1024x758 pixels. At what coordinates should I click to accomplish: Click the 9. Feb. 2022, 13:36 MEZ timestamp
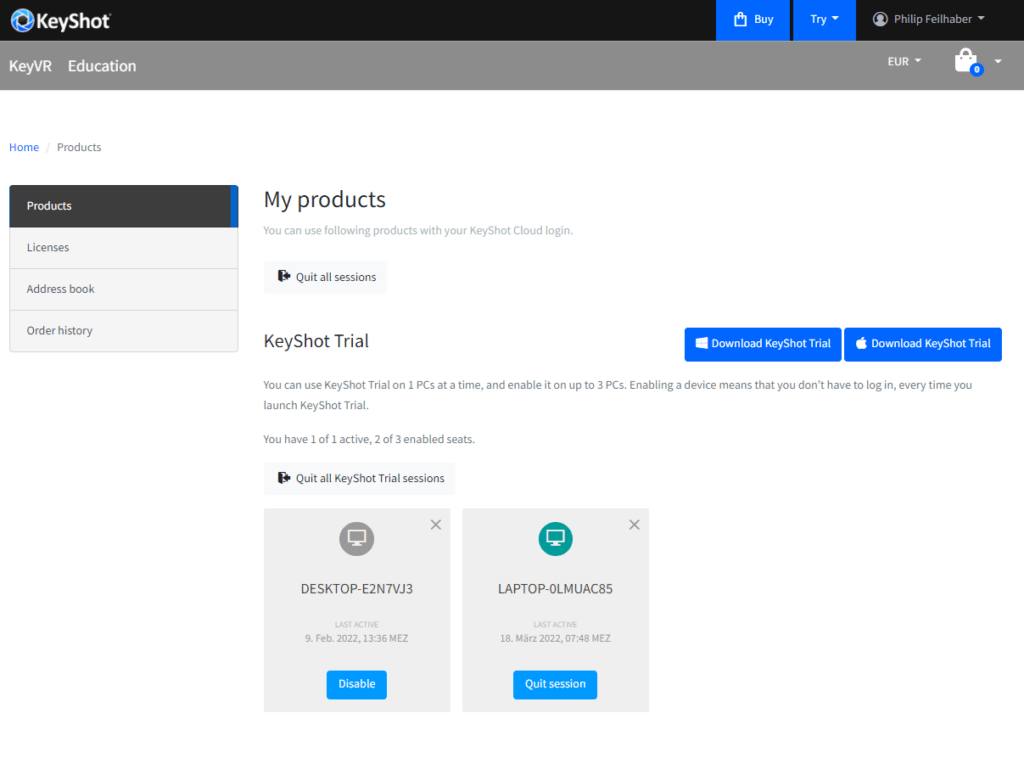click(357, 639)
